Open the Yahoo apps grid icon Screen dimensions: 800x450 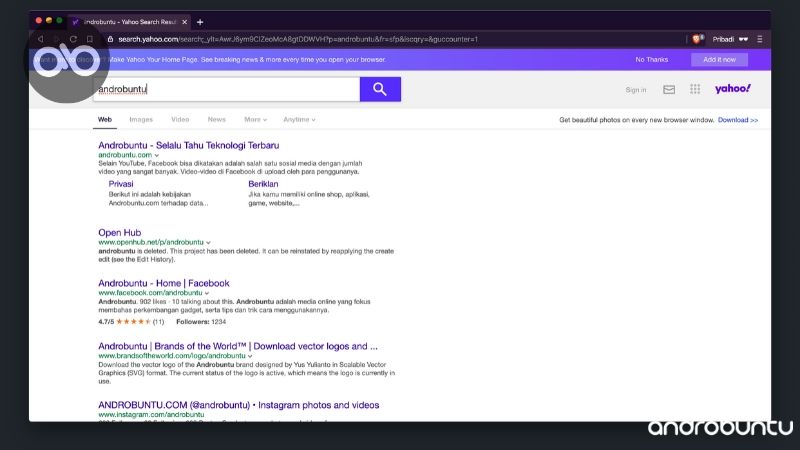[695, 89]
